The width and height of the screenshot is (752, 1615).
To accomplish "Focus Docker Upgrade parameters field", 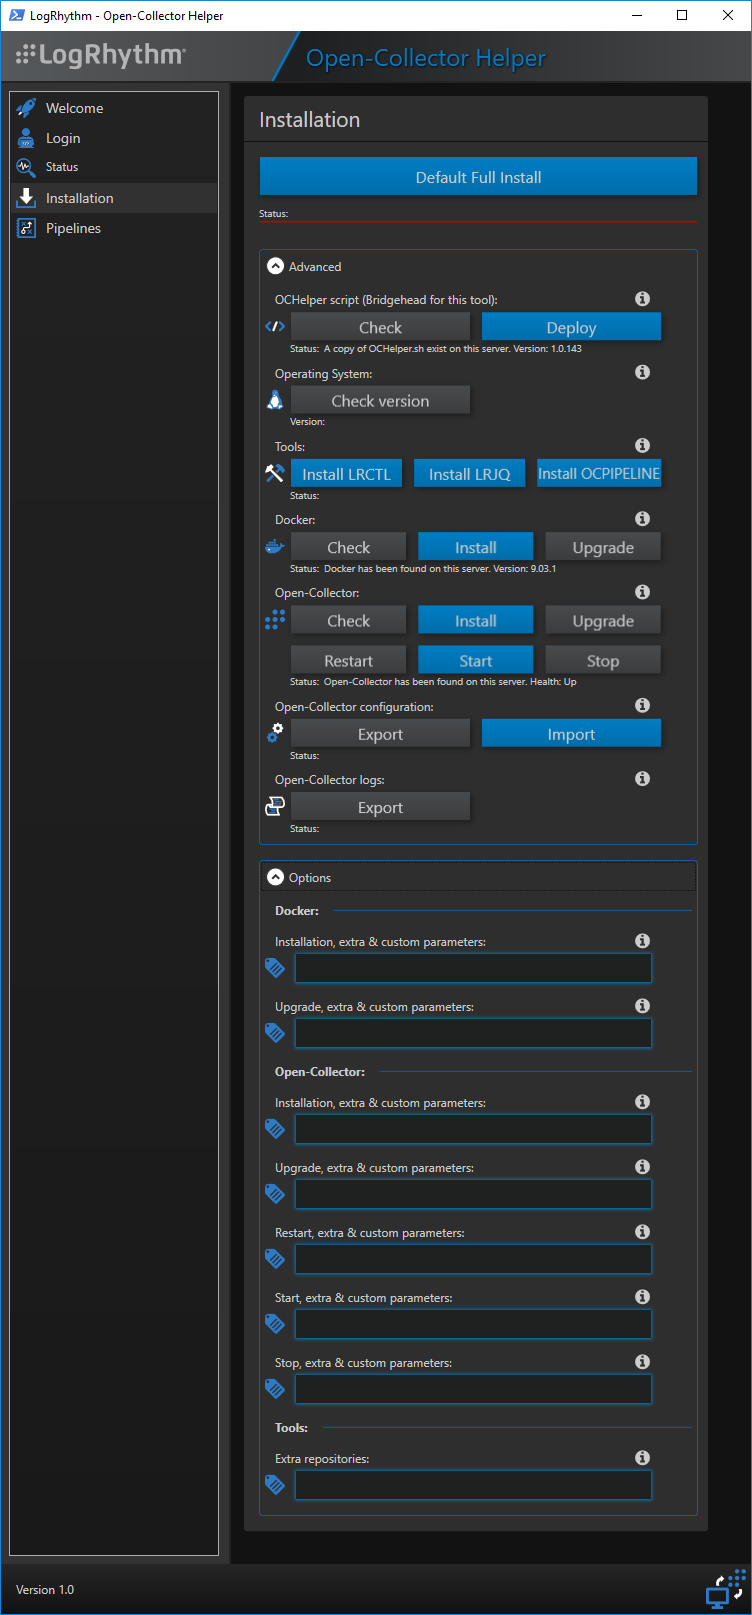I will click(x=473, y=1033).
